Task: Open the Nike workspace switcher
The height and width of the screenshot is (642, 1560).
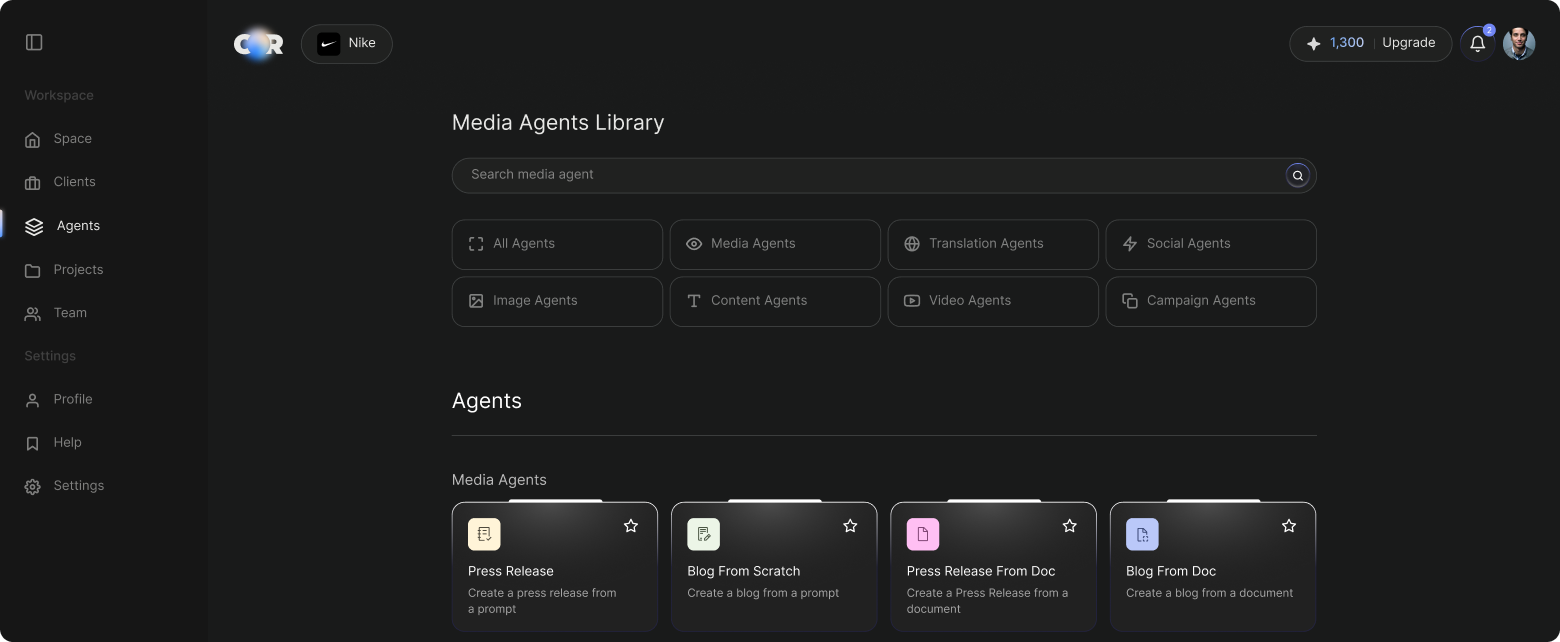Action: point(346,43)
